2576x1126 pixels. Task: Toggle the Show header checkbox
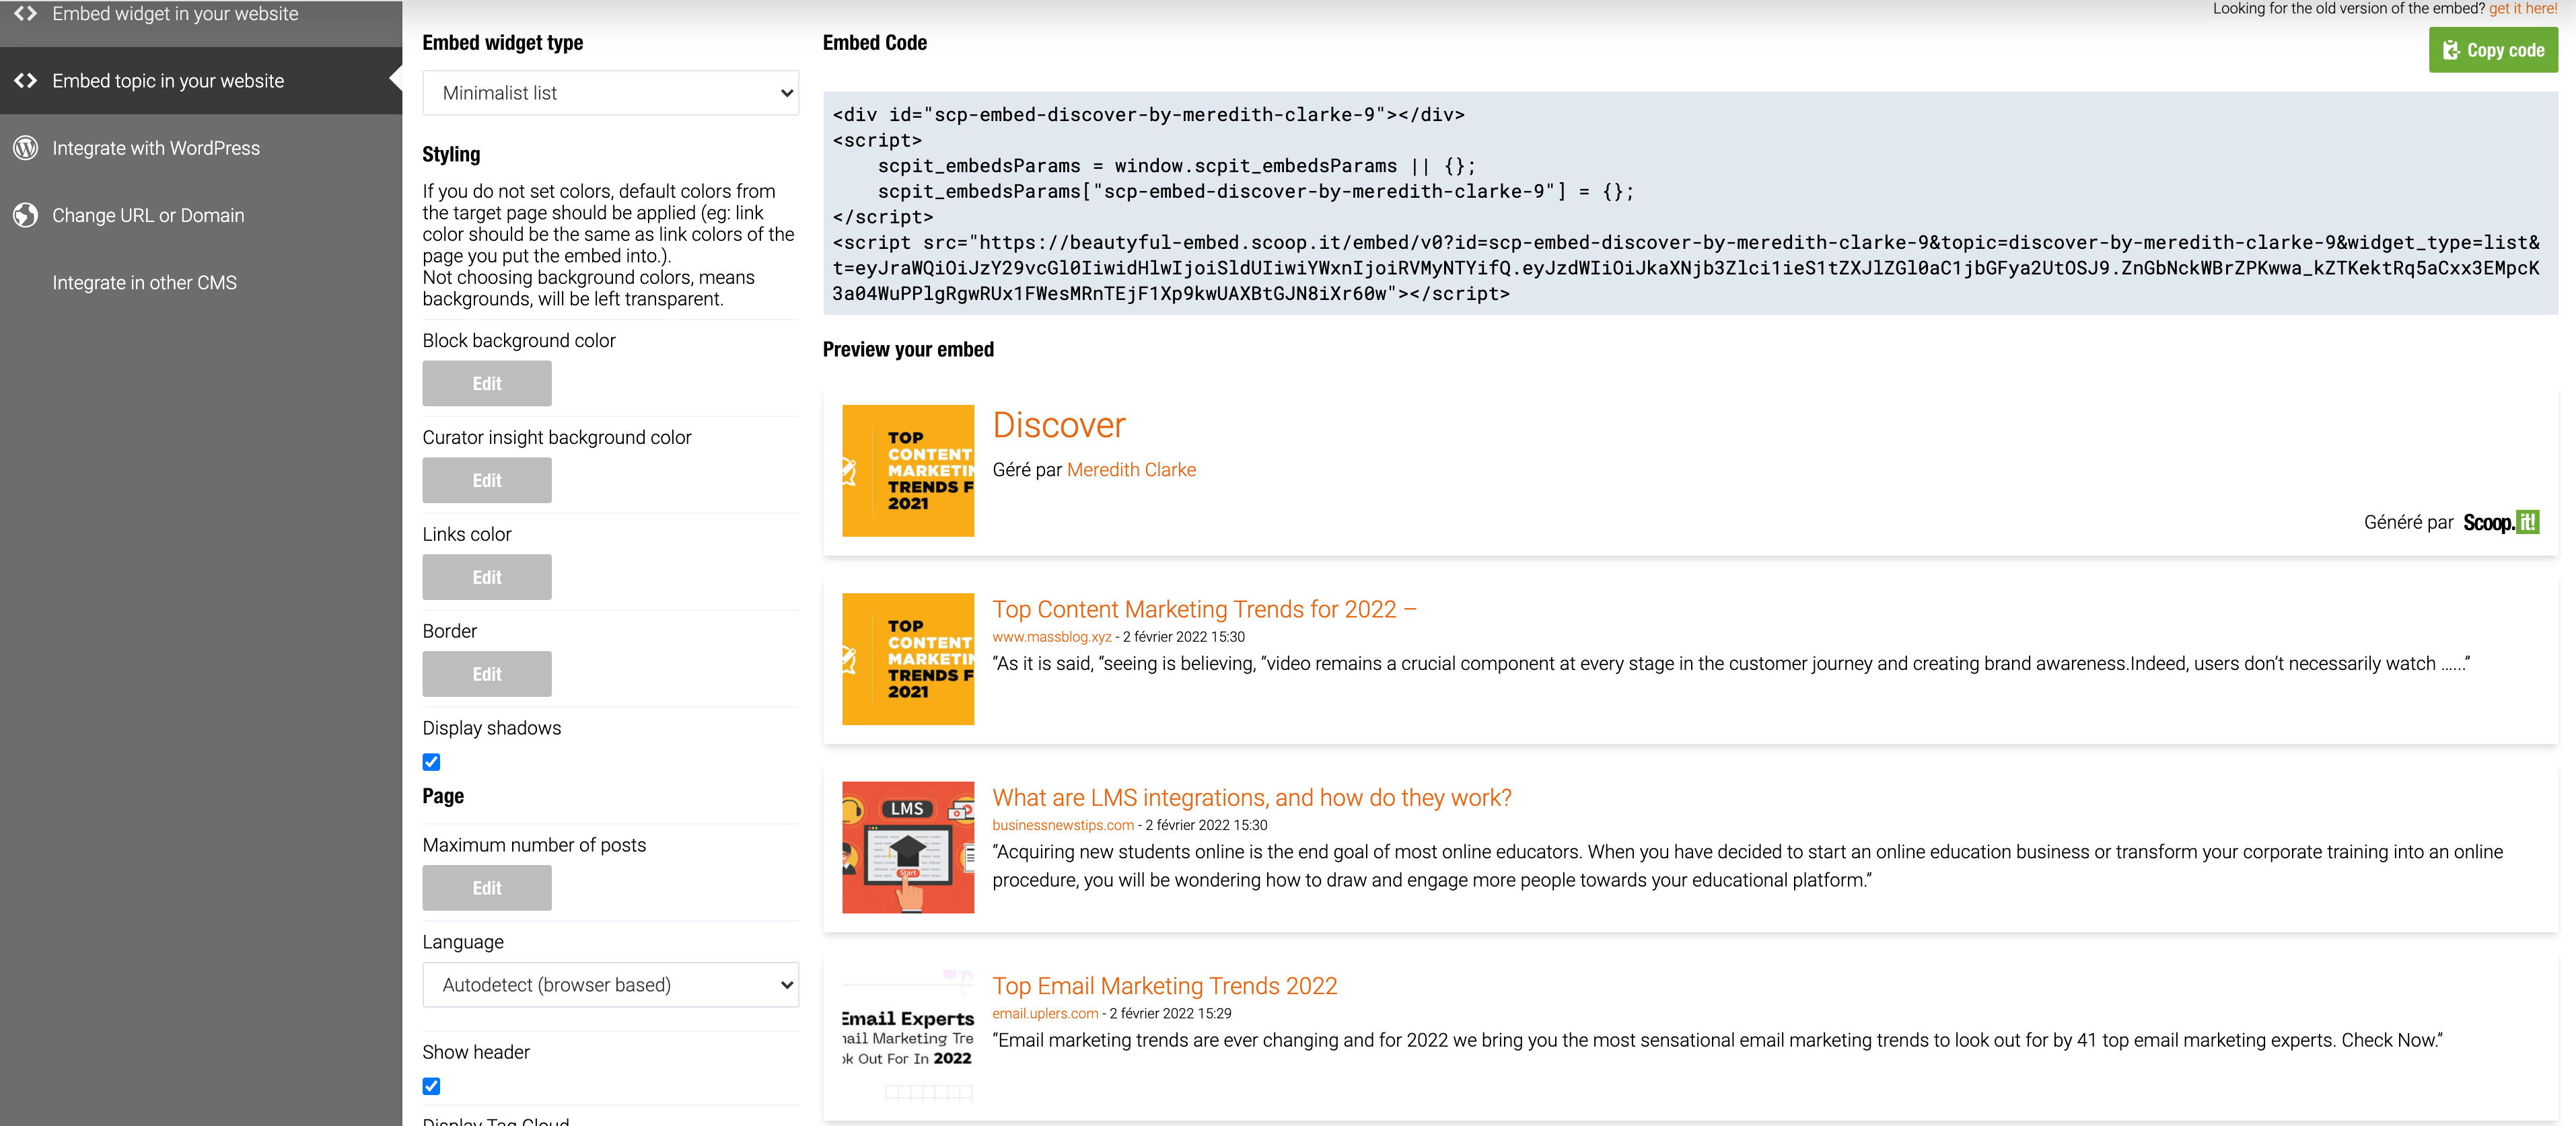431,1086
